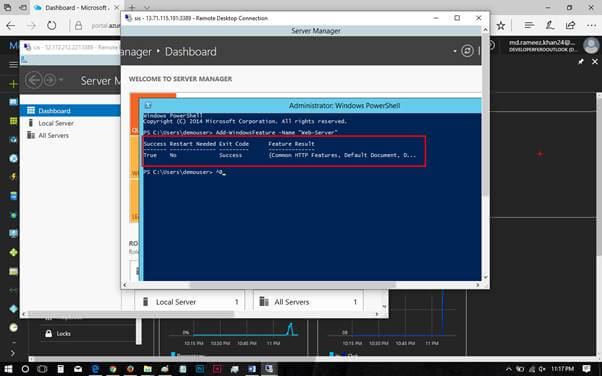
Task: Click the Remote Desktop taskbar icon
Action: 269,369
